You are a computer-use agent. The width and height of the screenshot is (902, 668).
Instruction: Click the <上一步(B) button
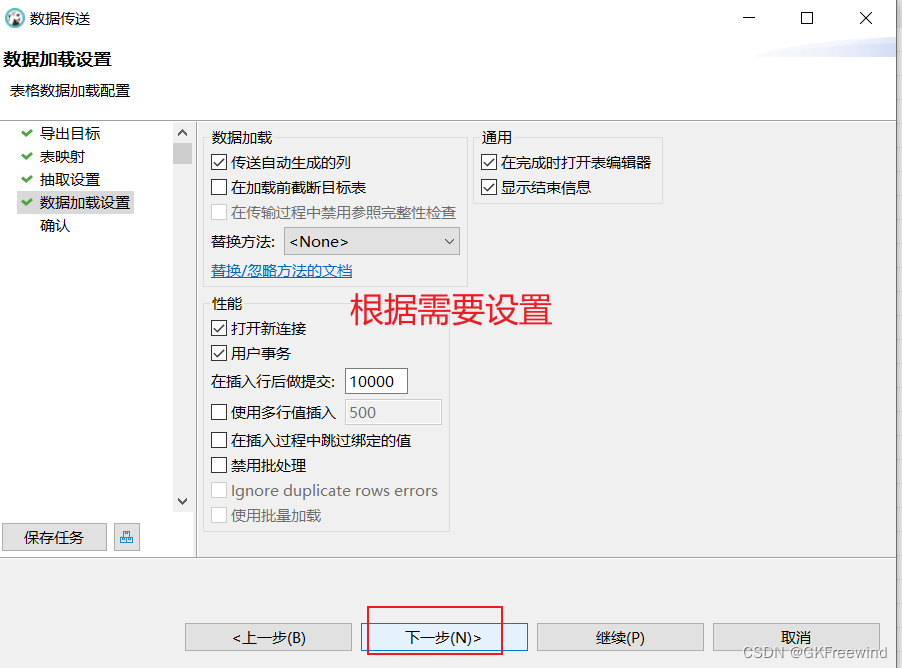click(268, 637)
